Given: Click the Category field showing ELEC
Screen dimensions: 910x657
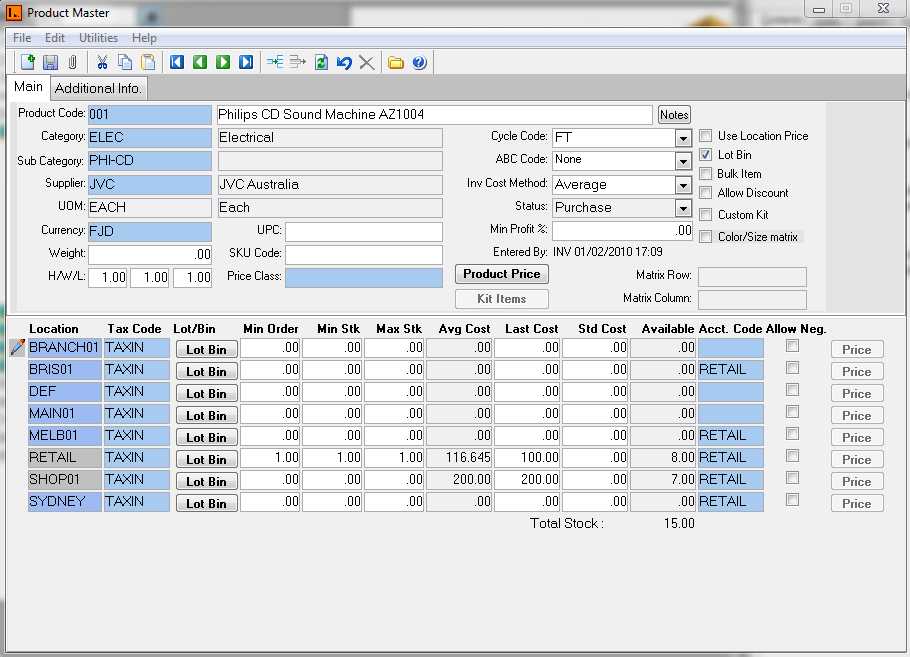Looking at the screenshot, I should [x=150, y=138].
